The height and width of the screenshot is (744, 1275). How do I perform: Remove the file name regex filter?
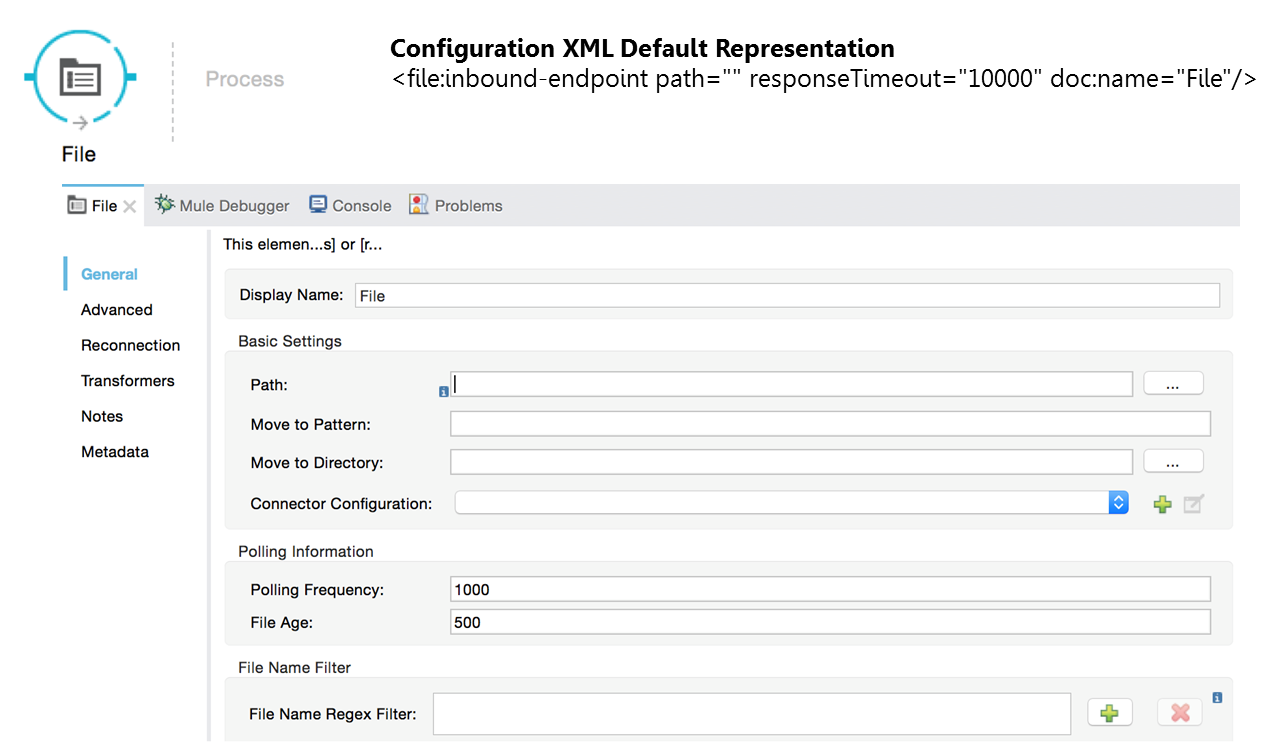point(1180,713)
